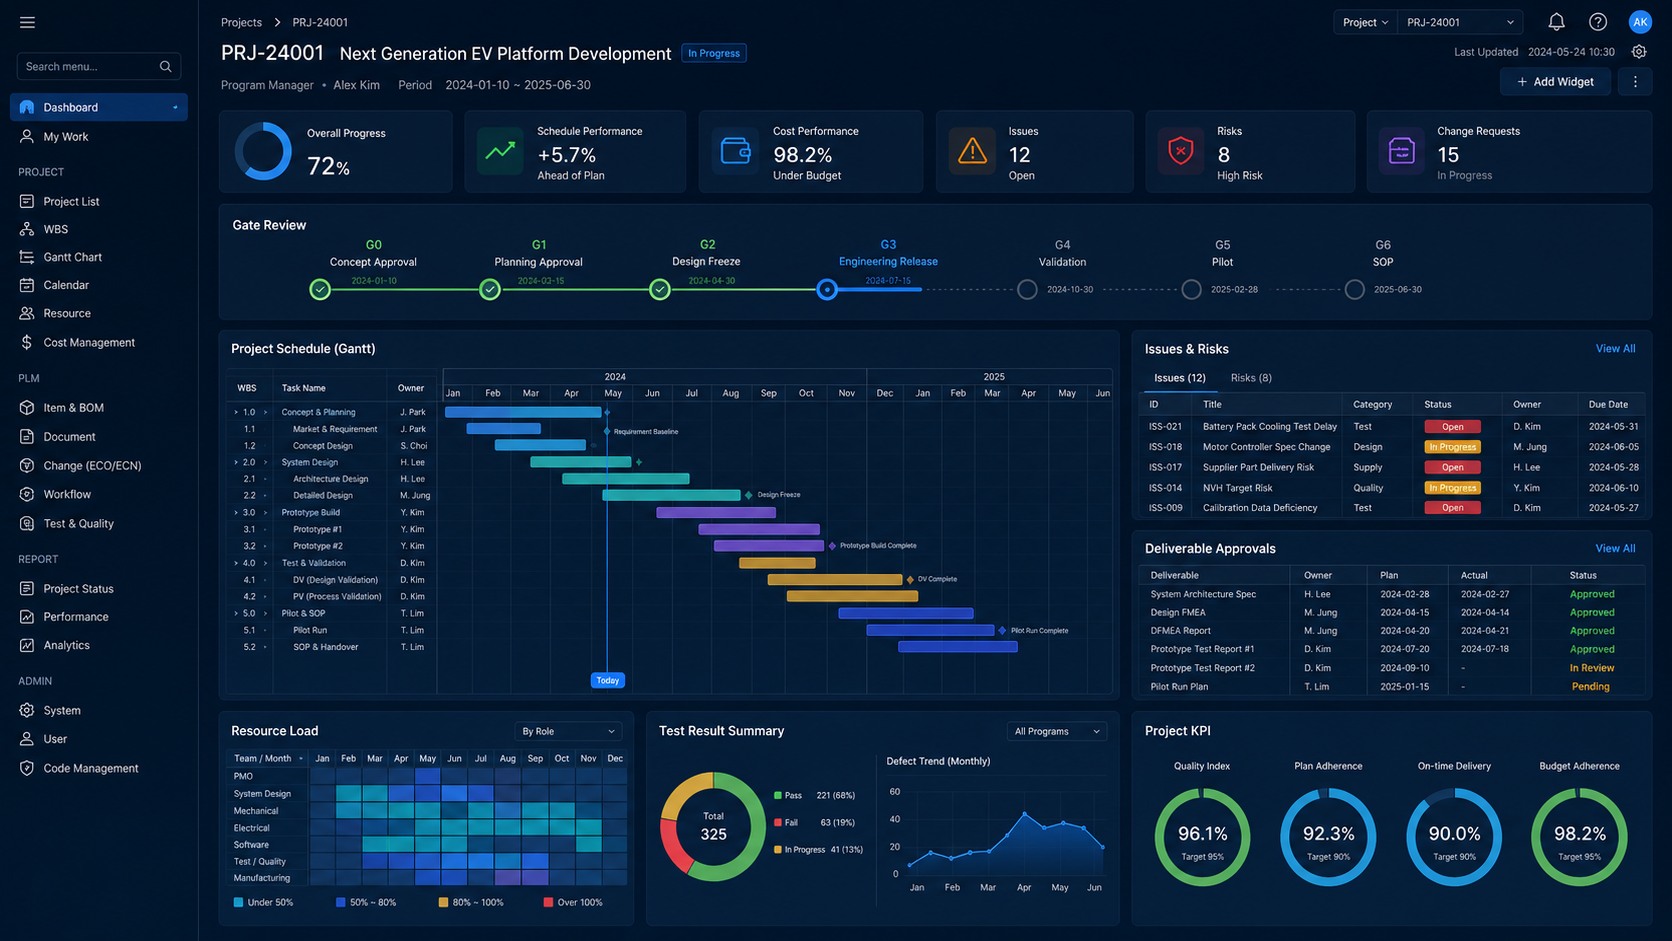The image size is (1672, 941).
Task: Click the Test Result total donut chart
Action: pos(713,826)
